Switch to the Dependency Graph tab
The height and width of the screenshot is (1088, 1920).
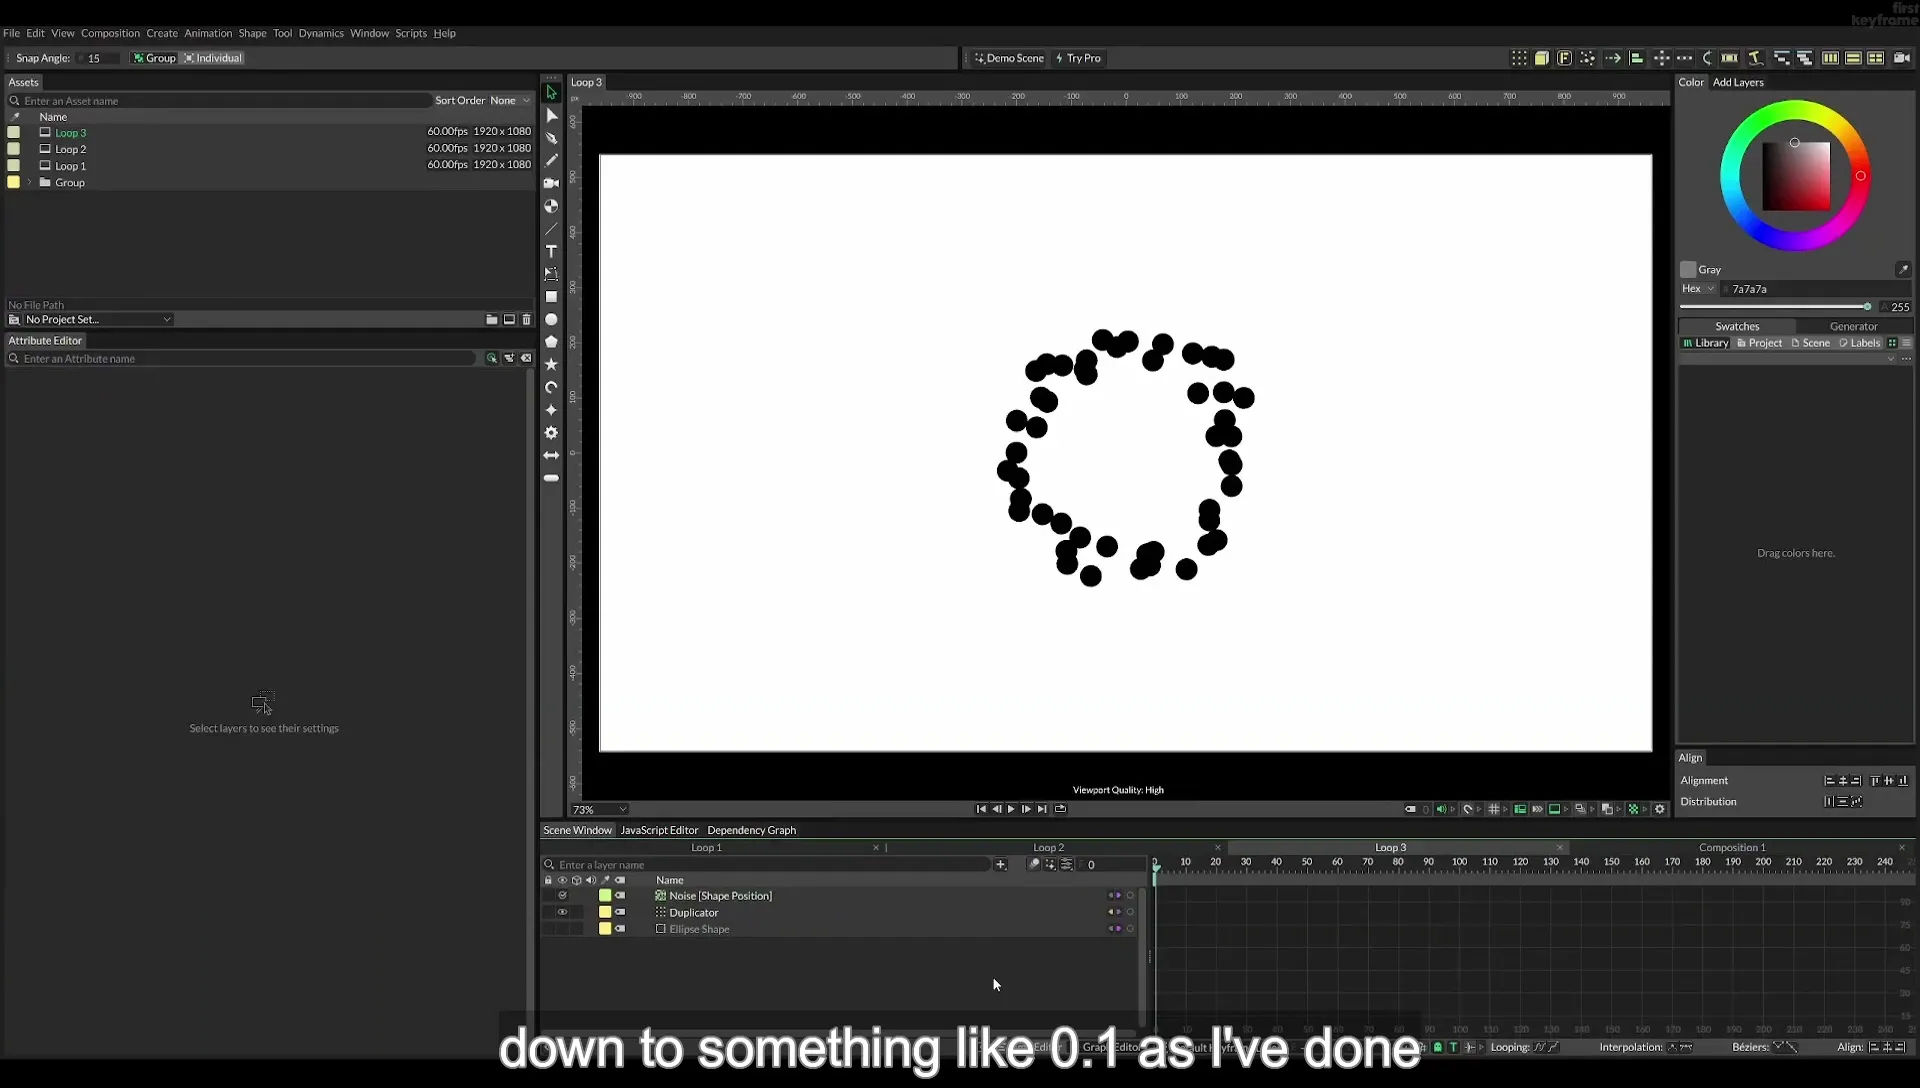click(751, 830)
